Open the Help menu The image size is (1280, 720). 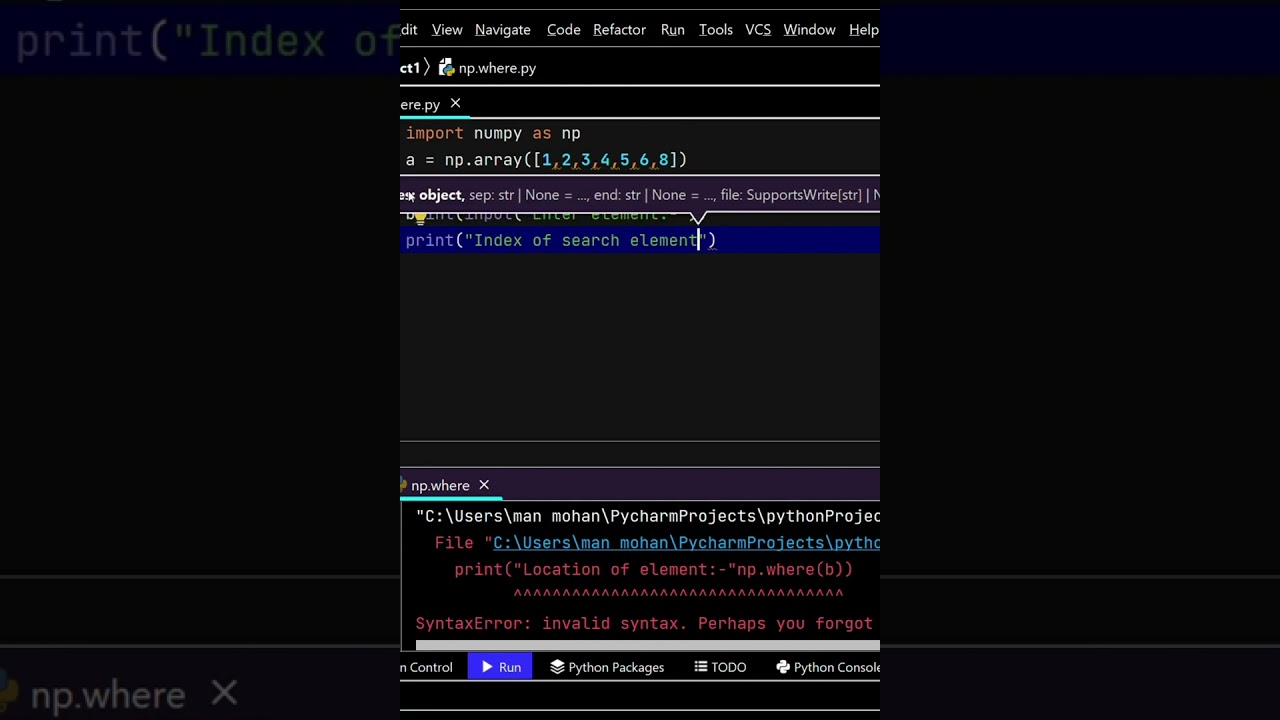(864, 30)
